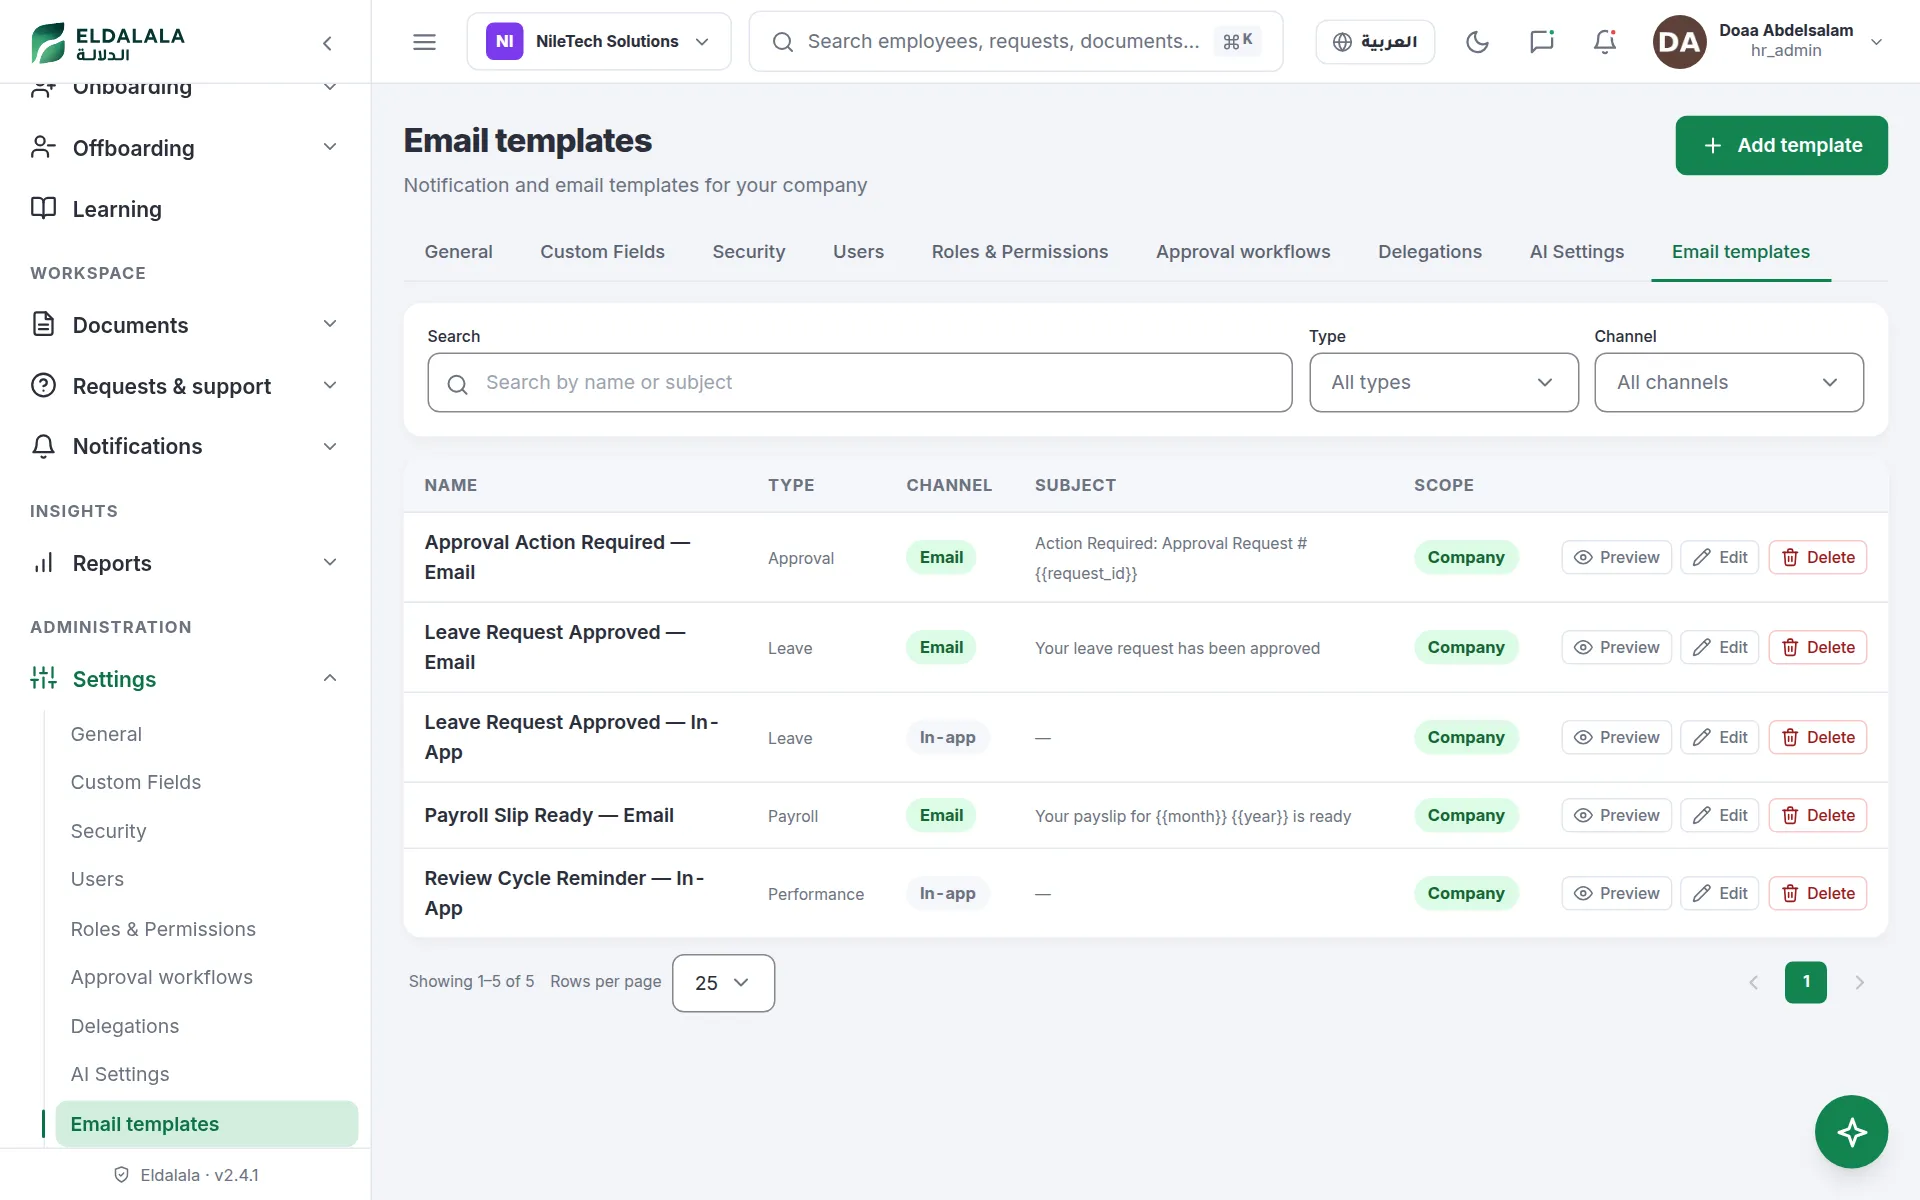Expand Requests & support
Image resolution: width=1920 pixels, height=1200 pixels.
click(185, 386)
